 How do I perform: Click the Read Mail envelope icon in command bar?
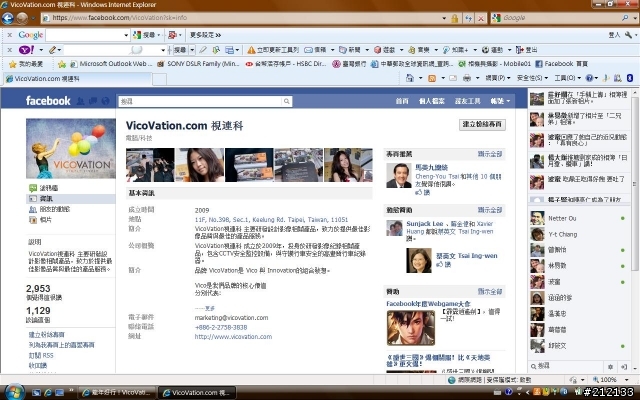coord(453,78)
